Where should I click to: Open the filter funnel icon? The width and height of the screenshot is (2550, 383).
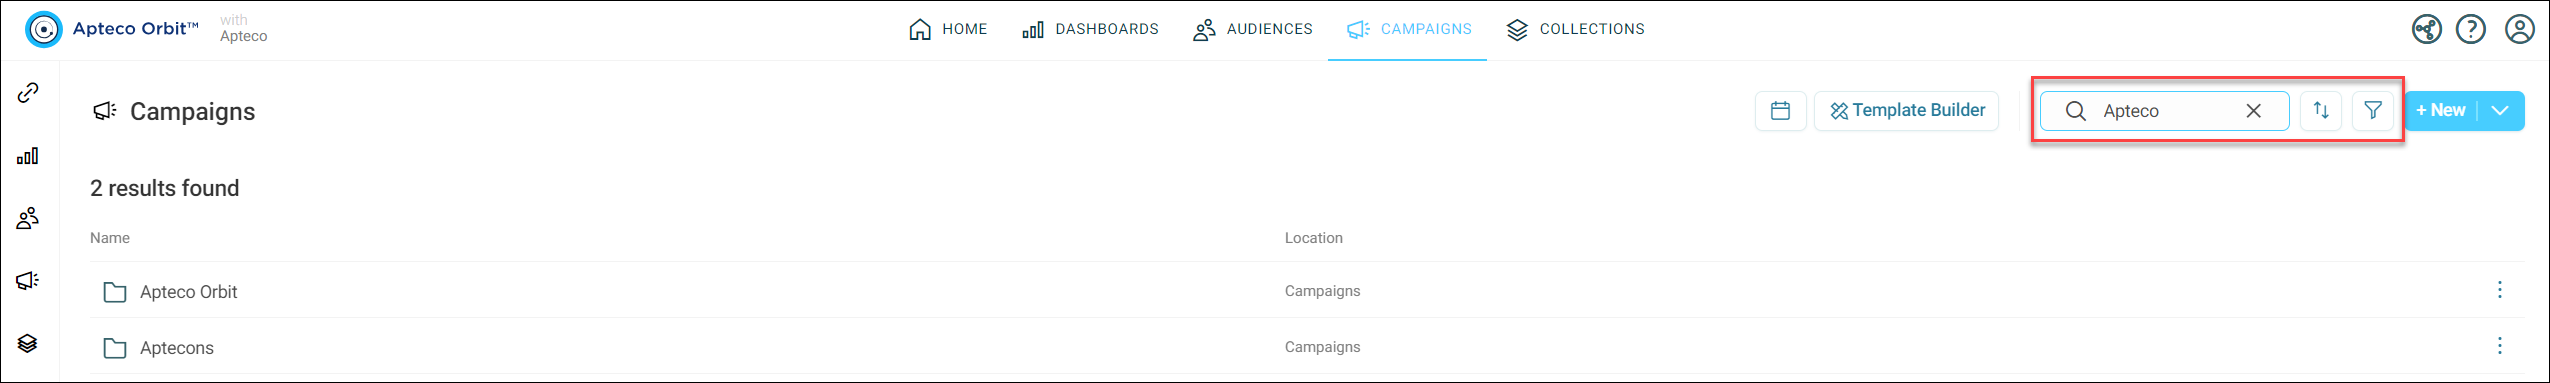tap(2373, 111)
